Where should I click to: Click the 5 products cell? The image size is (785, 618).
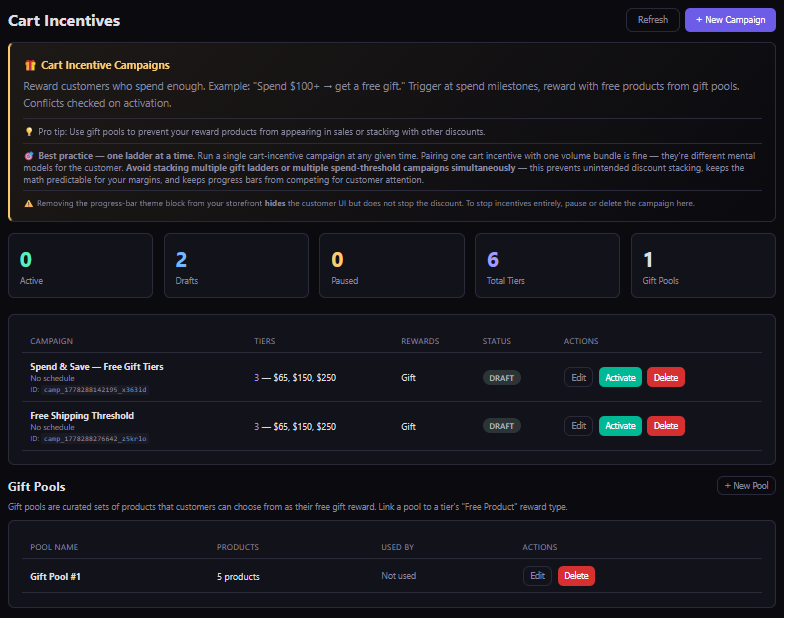coord(238,577)
